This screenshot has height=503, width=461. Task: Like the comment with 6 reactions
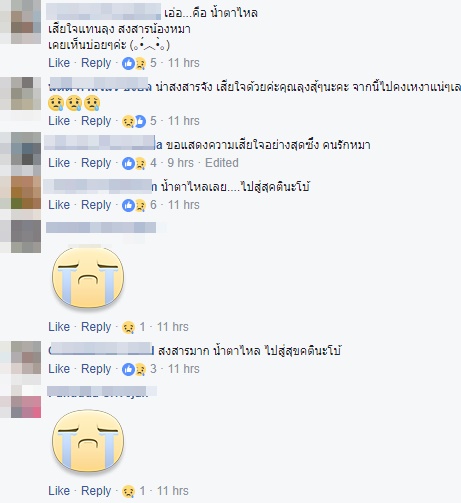[59, 205]
